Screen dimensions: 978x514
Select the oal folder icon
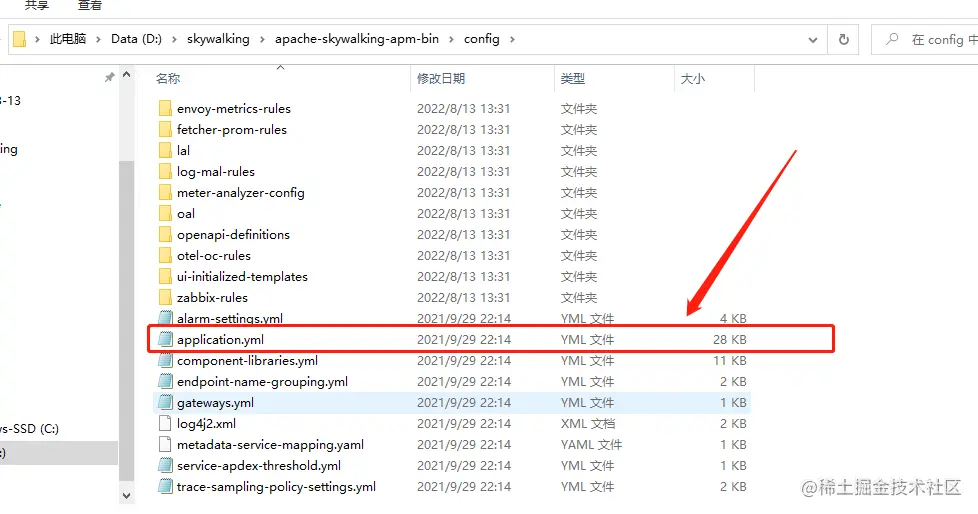tap(165, 213)
